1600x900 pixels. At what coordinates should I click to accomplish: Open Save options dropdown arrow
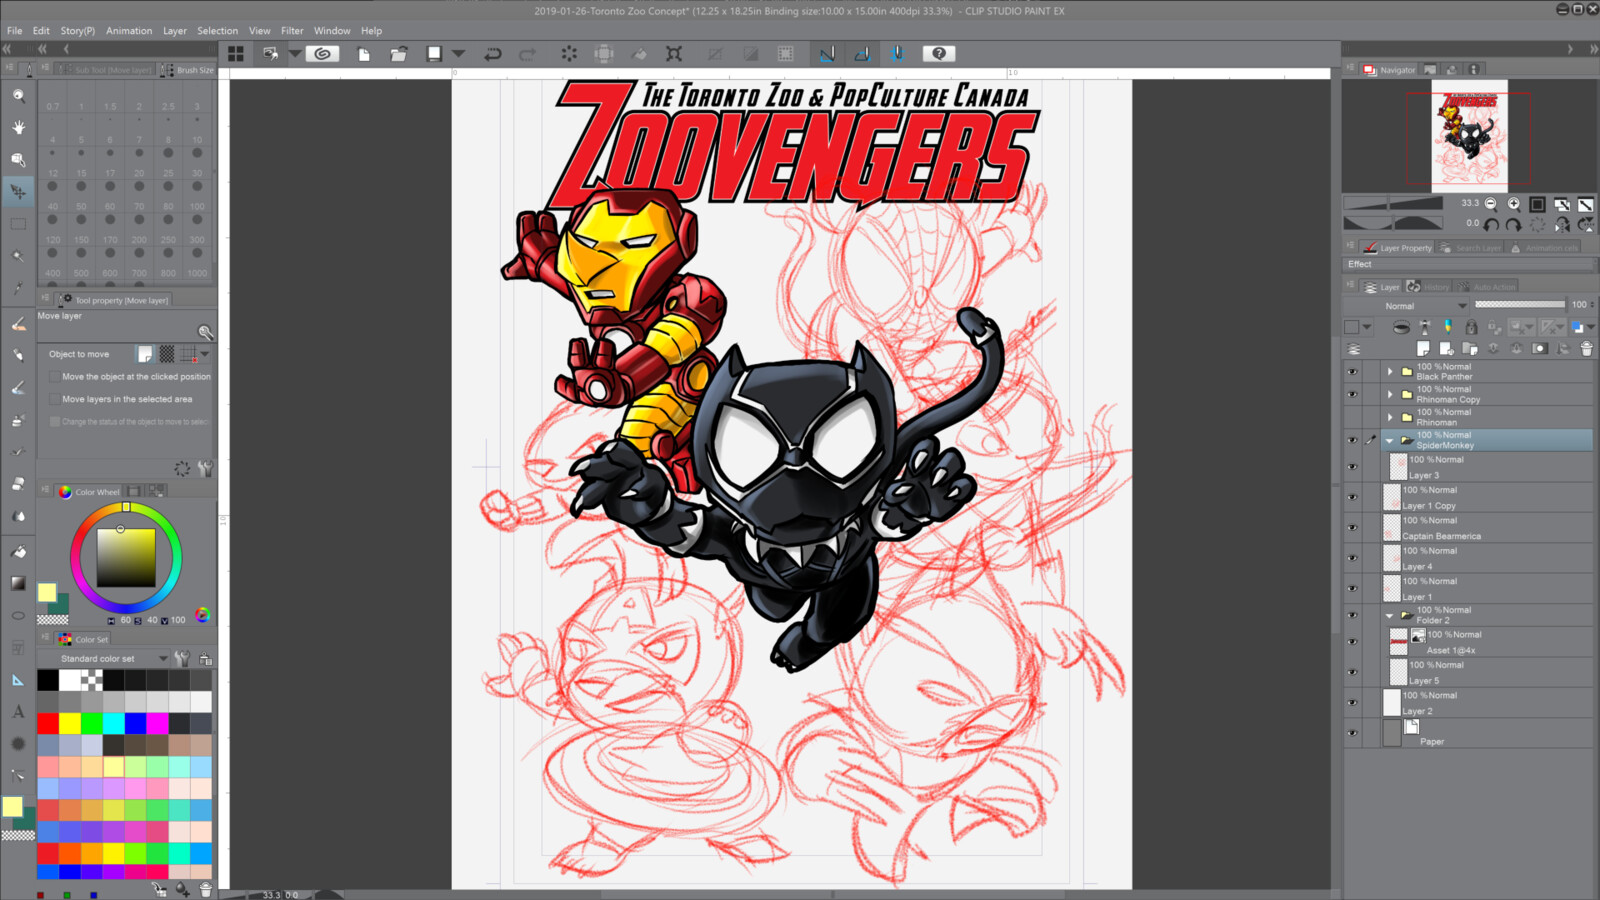click(x=459, y=54)
